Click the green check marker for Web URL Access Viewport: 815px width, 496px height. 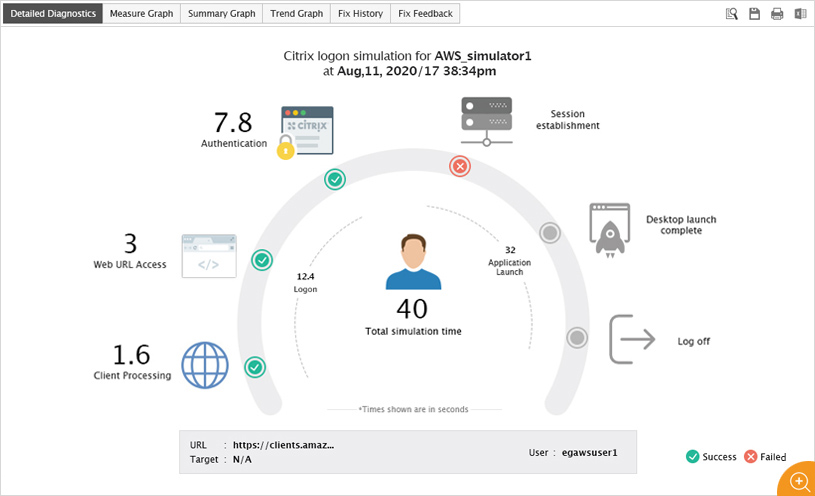(x=262, y=260)
